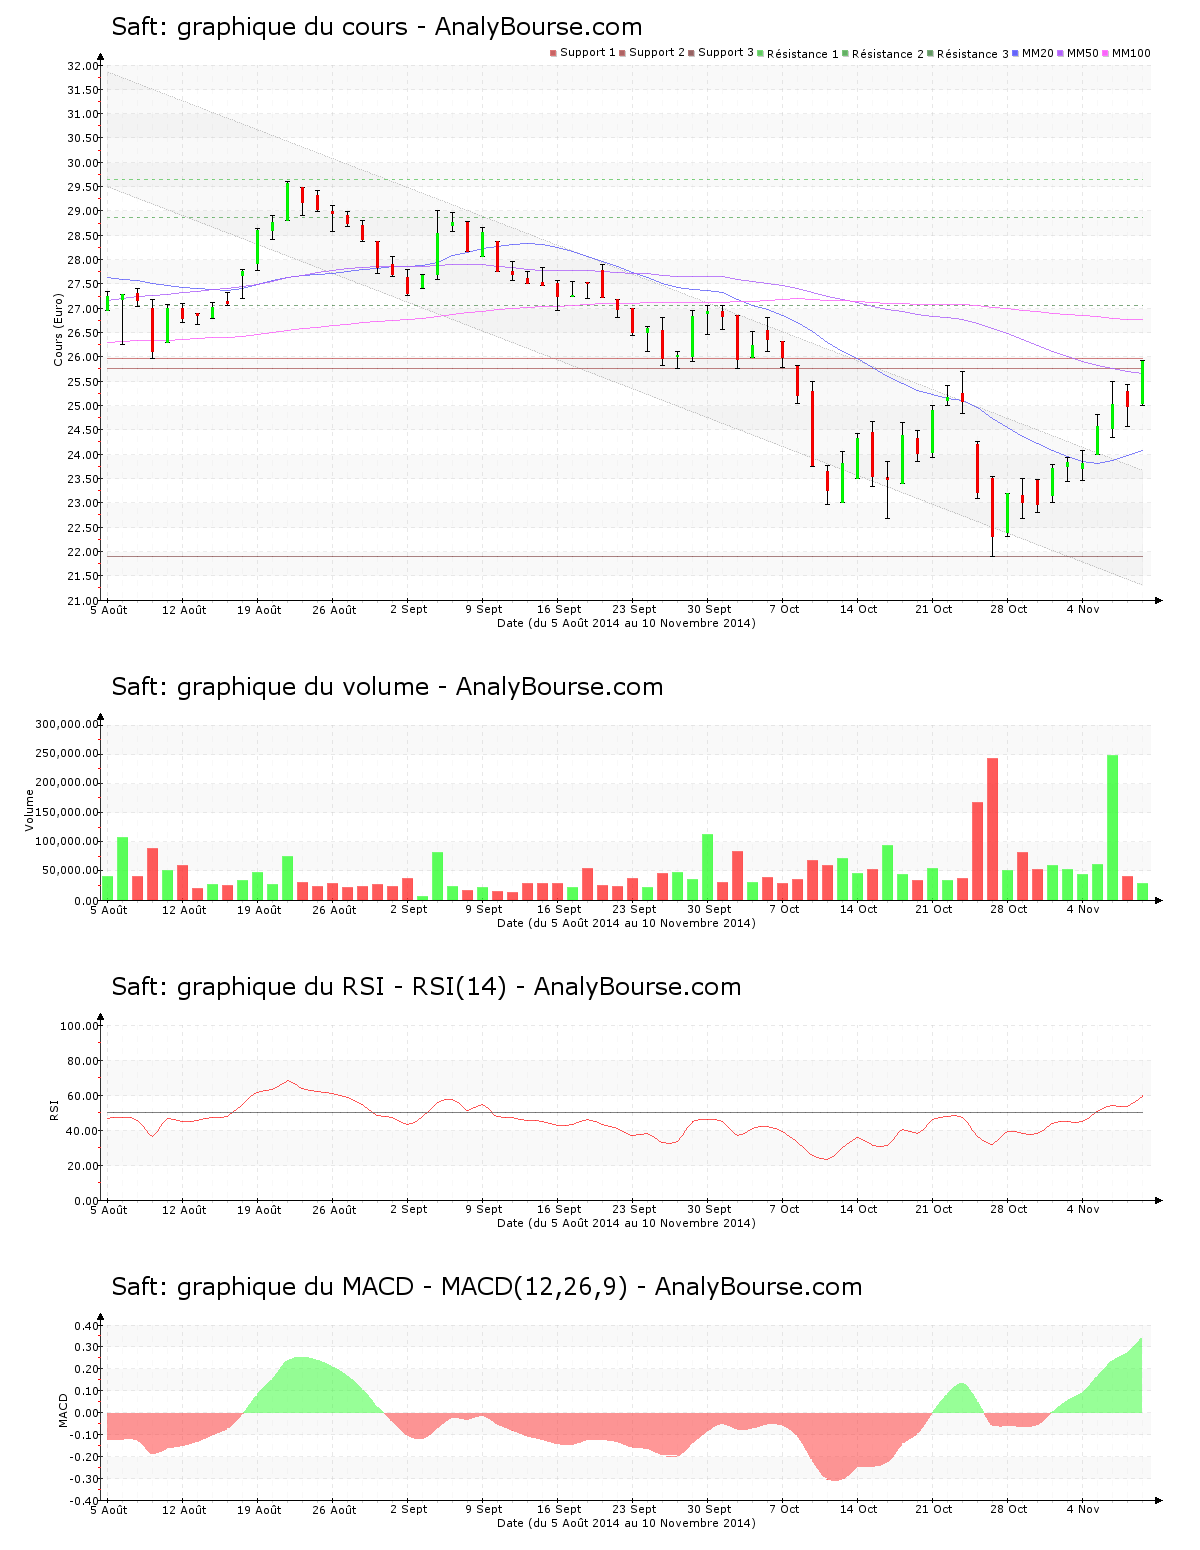This screenshot has height=1550, width=1200.
Task: Click the -0.30 MACD axis value
Action: click(85, 1479)
